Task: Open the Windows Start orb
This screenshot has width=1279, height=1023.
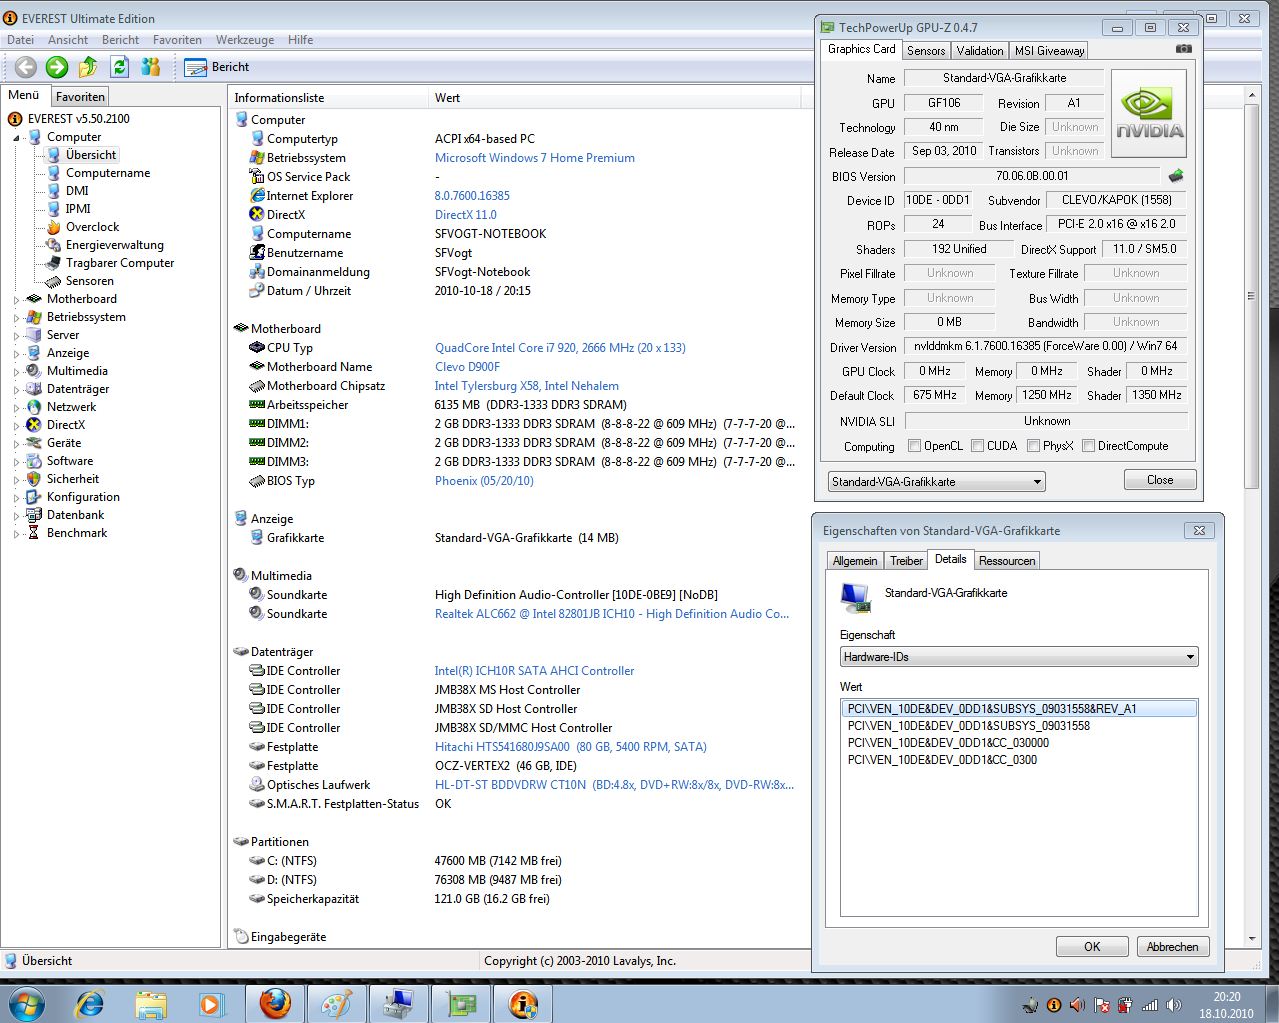Action: 25,1003
